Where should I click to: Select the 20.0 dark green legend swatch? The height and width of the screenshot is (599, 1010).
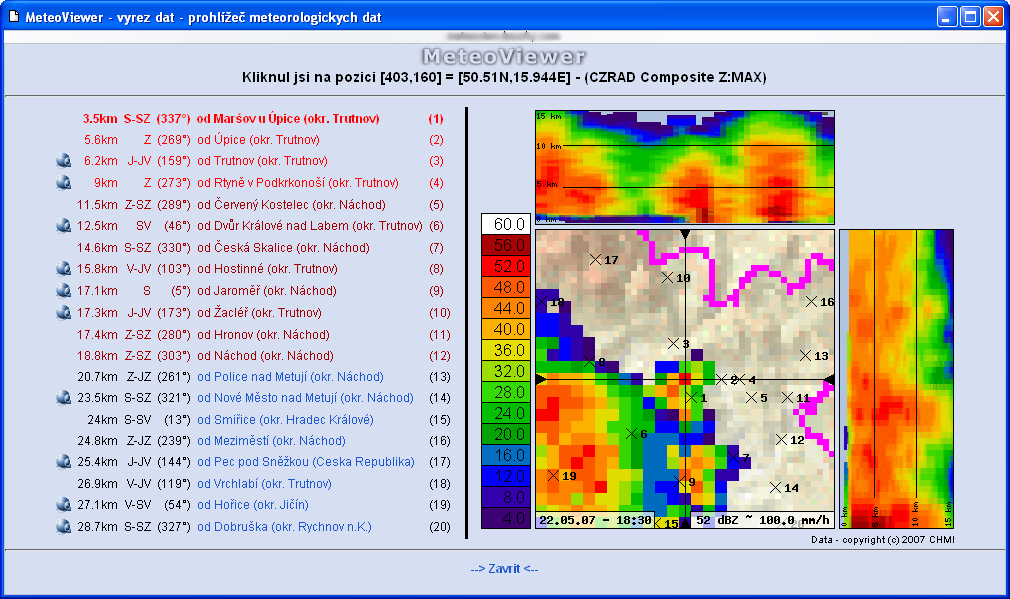(x=506, y=434)
